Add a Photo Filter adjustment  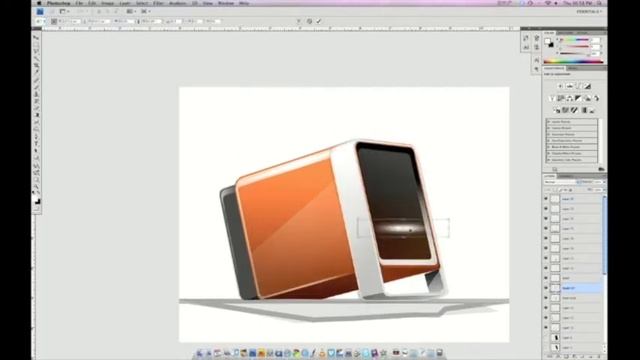pos(587,98)
